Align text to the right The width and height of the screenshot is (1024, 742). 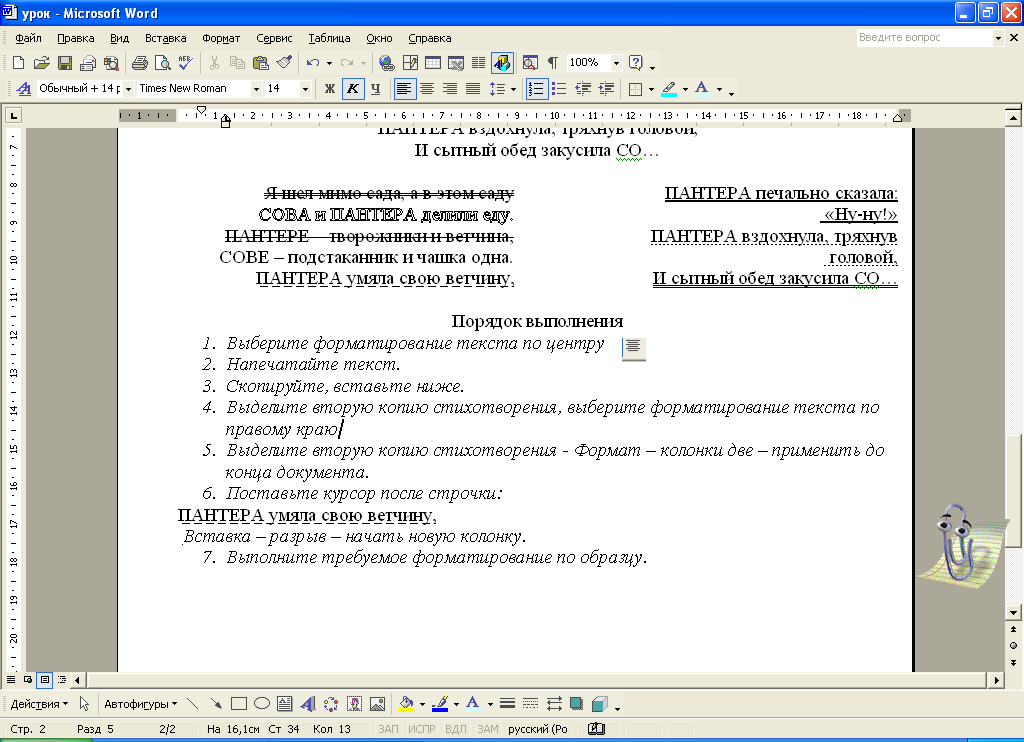[x=450, y=88]
